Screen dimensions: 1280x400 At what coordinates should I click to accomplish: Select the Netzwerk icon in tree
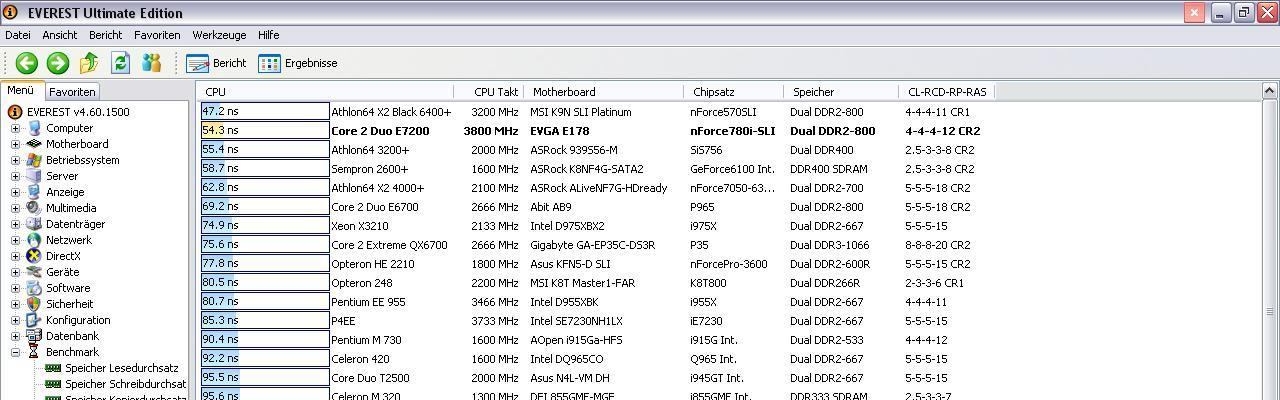coord(34,240)
